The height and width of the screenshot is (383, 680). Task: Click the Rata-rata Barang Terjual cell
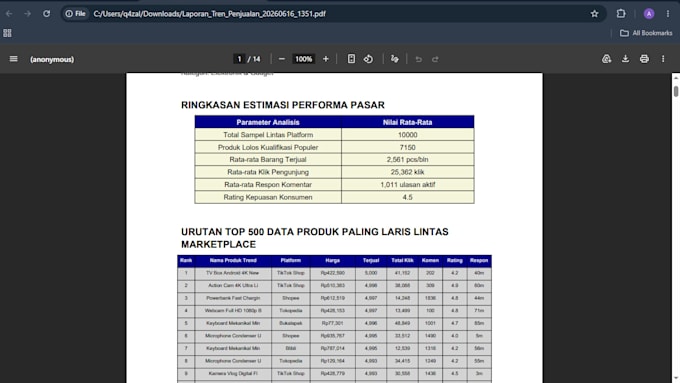pyautogui.click(x=268, y=160)
